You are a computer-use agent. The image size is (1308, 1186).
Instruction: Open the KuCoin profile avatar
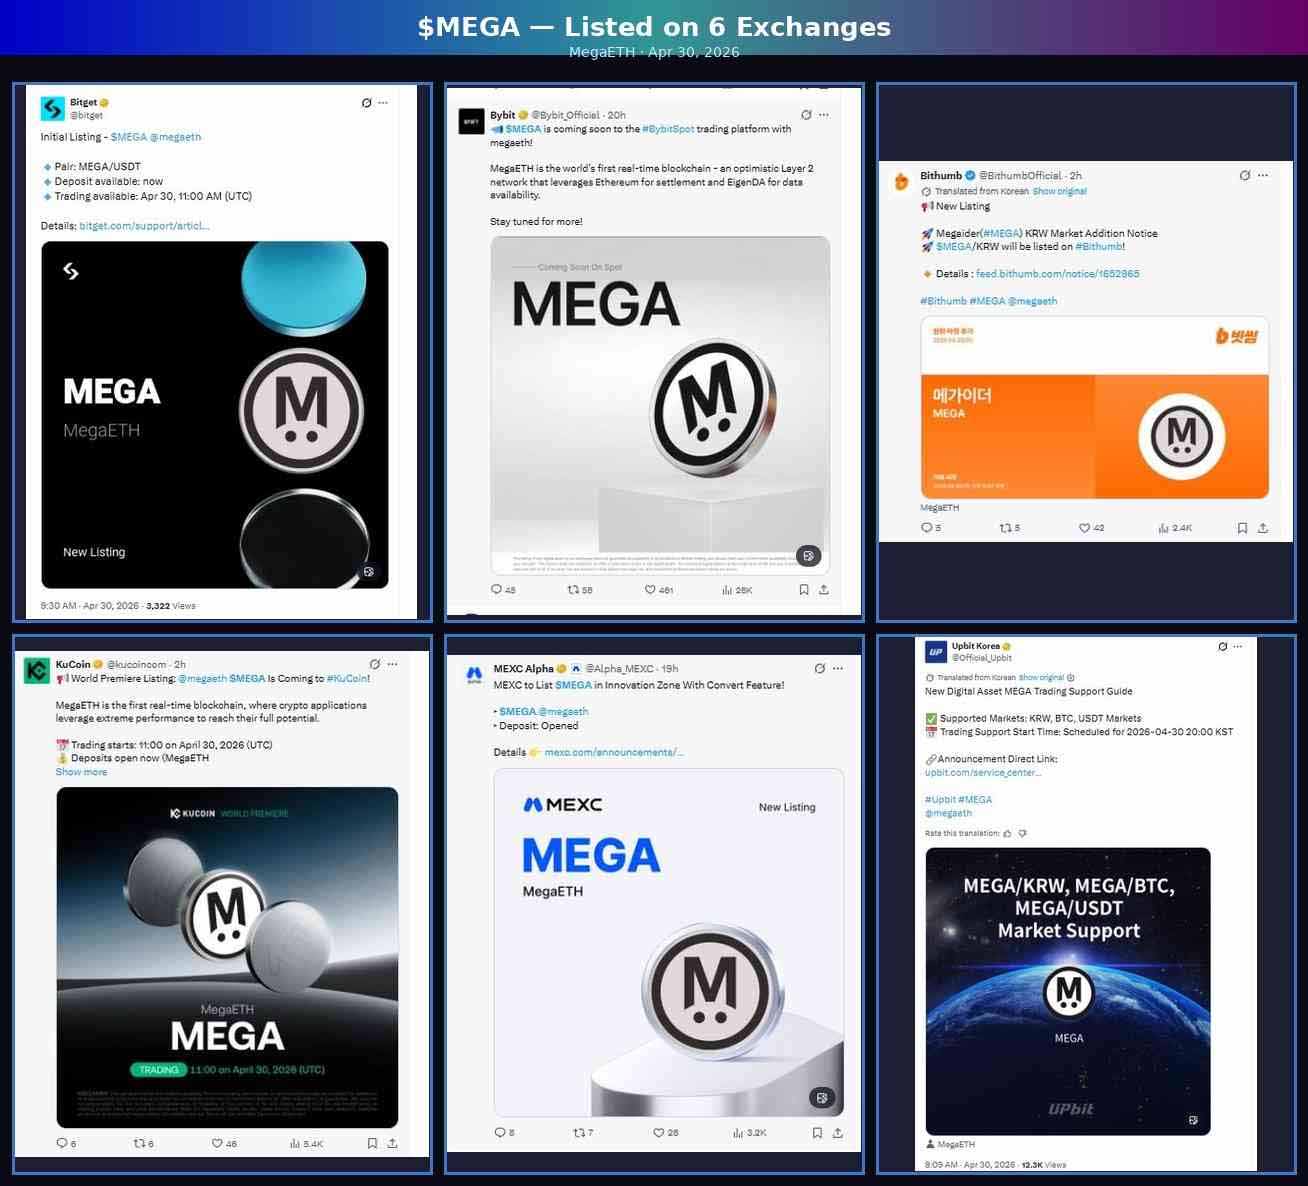(x=37, y=670)
